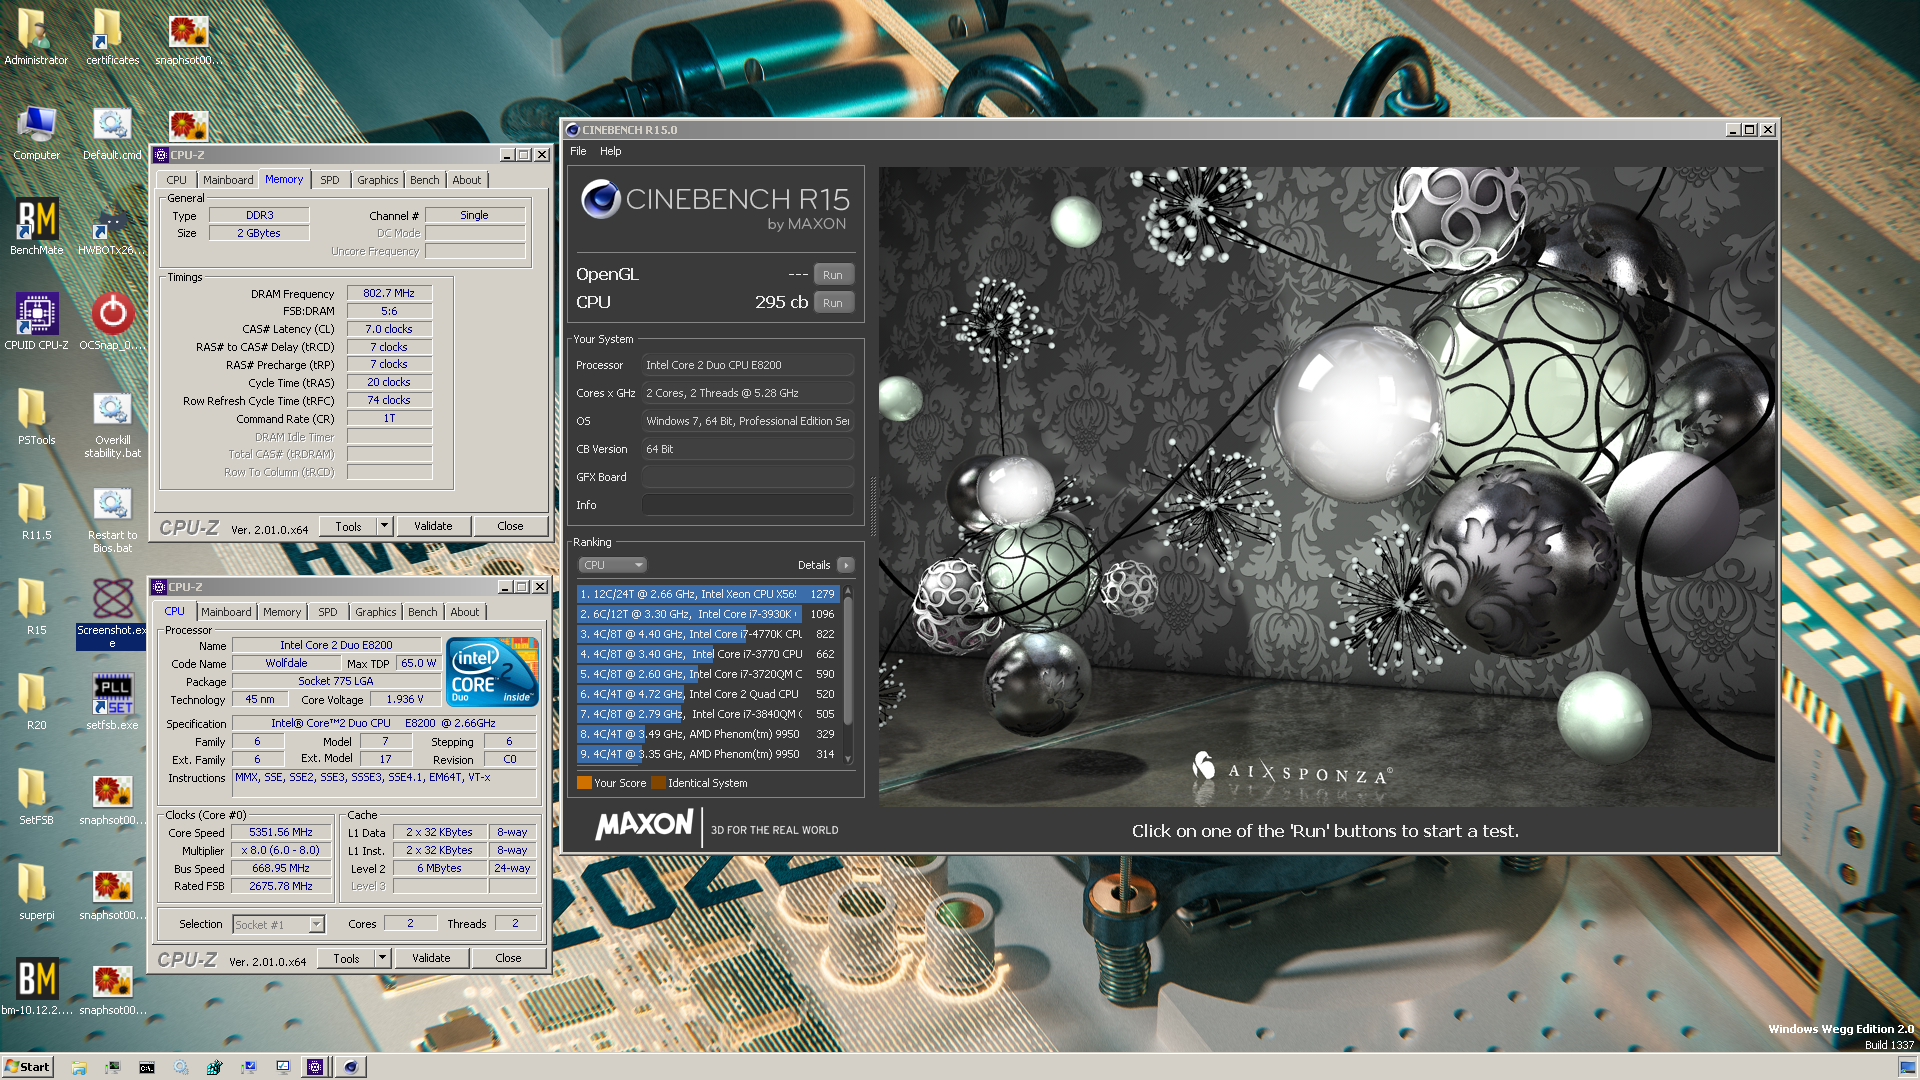The height and width of the screenshot is (1080, 1920).
Task: Run the Cinebench CPU test
Action: point(833,303)
